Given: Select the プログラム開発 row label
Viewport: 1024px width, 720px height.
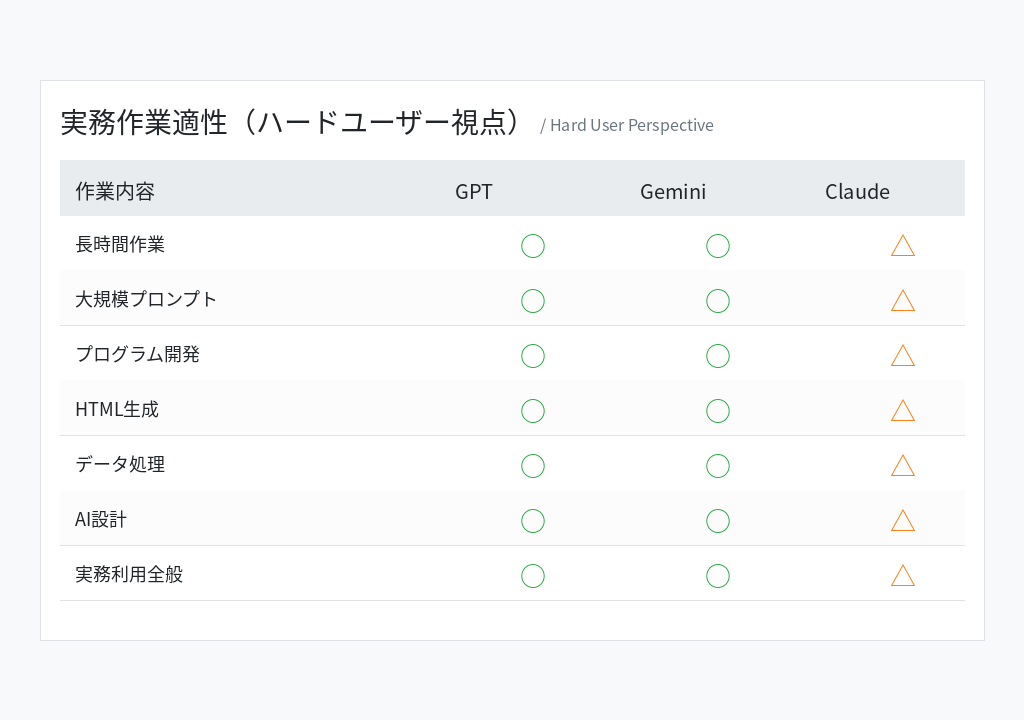Looking at the screenshot, I should (137, 354).
